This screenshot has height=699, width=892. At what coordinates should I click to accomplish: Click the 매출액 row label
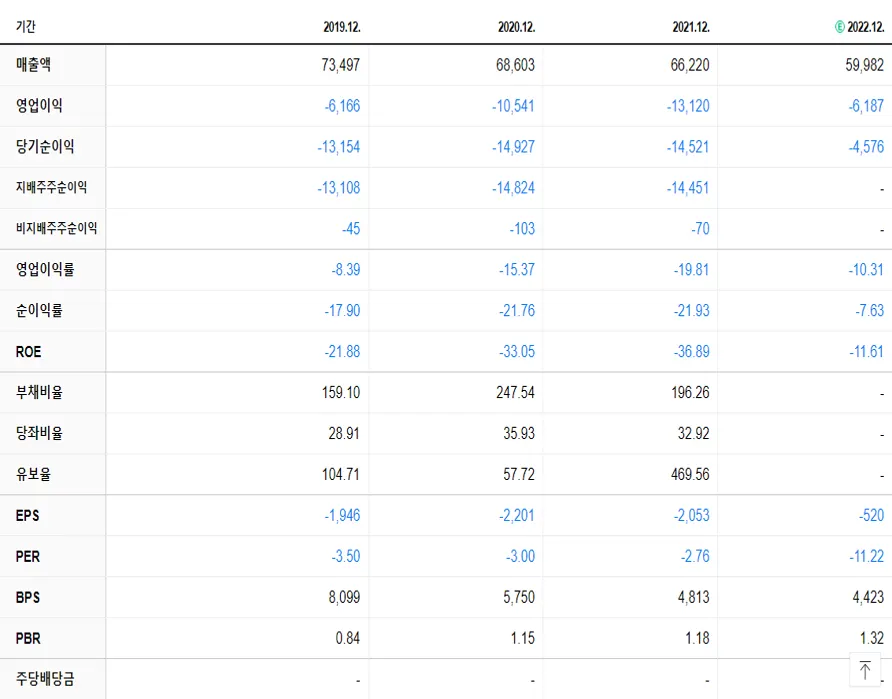(34, 65)
